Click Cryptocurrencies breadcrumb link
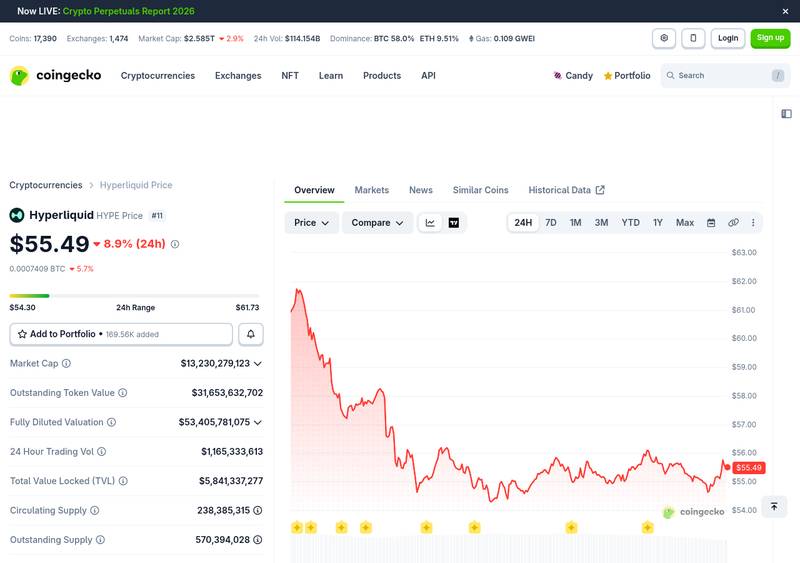The width and height of the screenshot is (800, 563). (45, 185)
